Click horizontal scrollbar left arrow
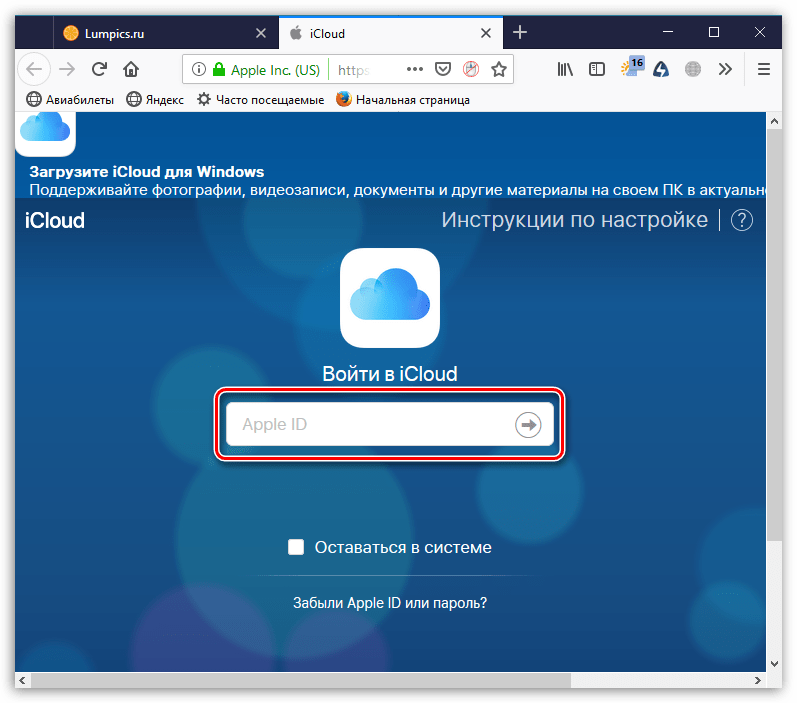 click(x=22, y=680)
